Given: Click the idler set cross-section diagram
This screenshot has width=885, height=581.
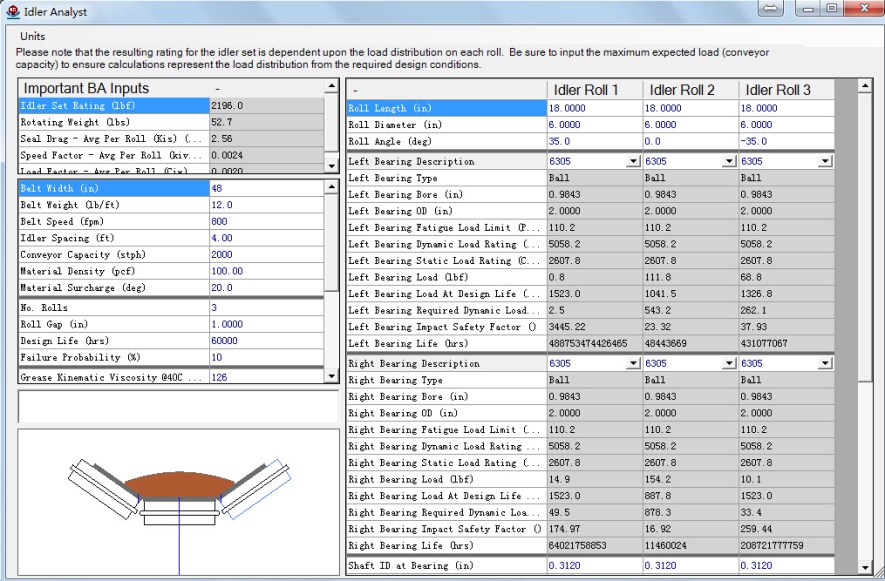Looking at the screenshot, I should coord(179,502).
